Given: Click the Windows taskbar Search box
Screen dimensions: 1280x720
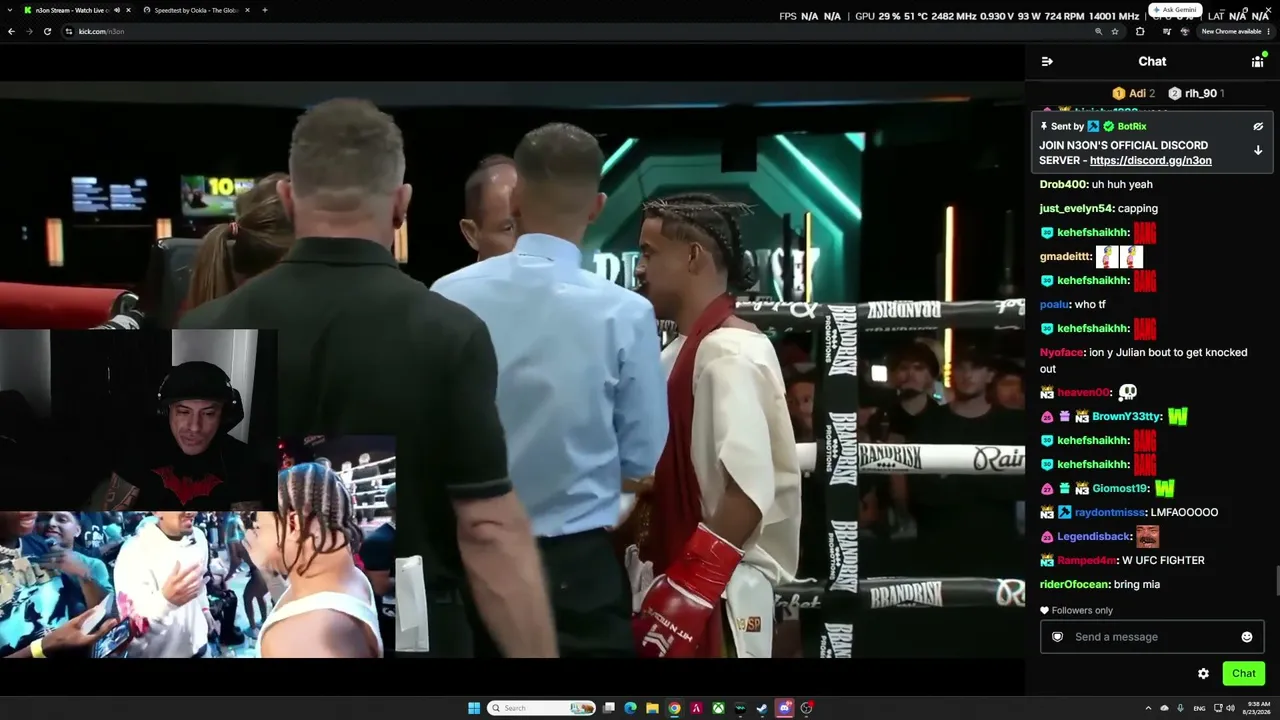Looking at the screenshot, I should tap(542, 708).
